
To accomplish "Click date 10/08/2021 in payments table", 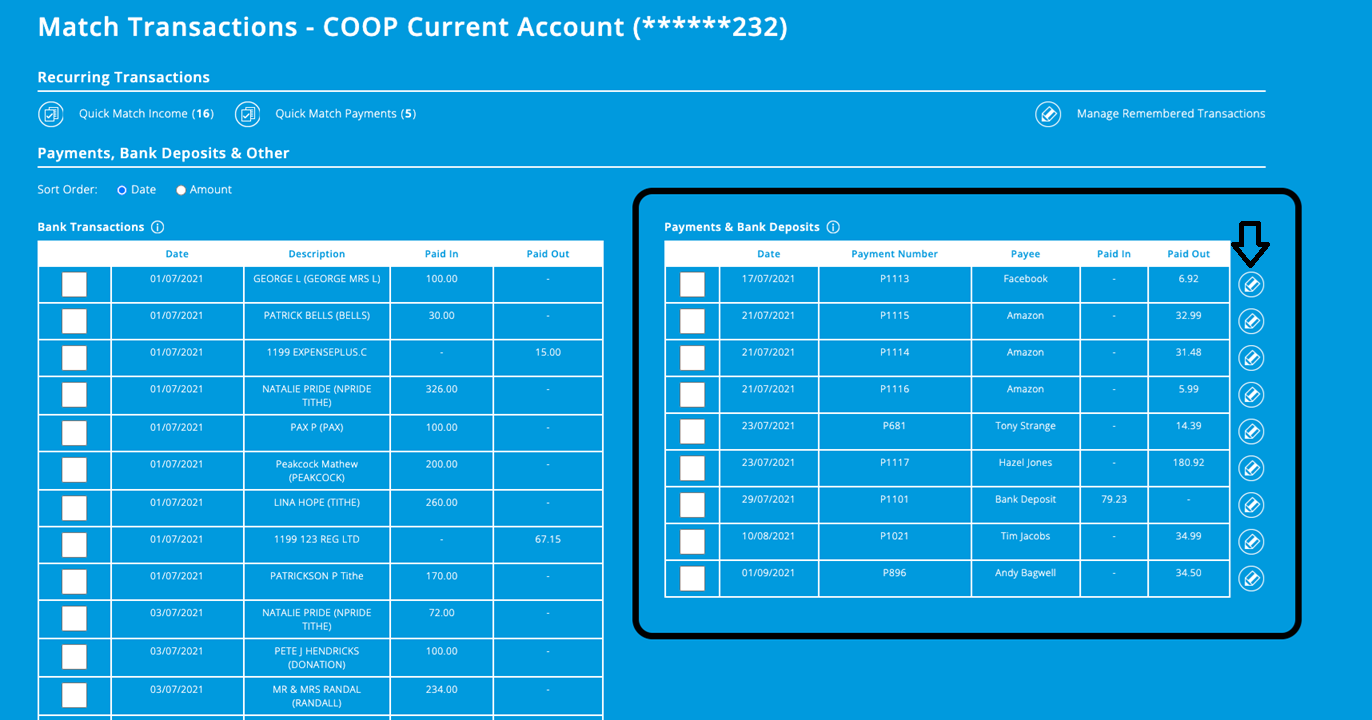I will point(768,537).
